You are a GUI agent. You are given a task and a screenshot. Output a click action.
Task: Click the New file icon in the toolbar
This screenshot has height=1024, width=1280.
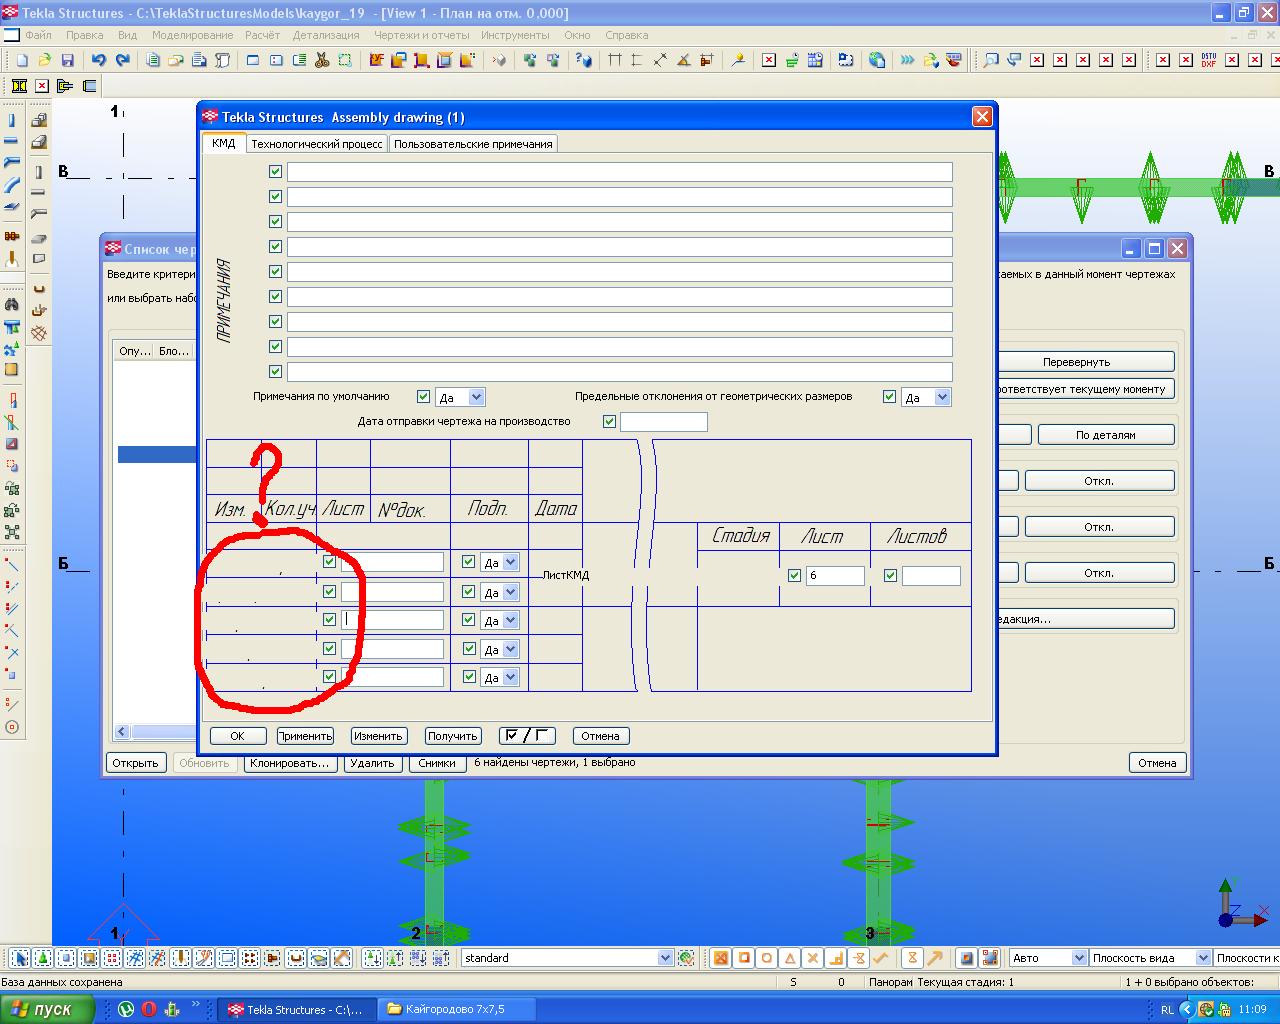point(22,60)
